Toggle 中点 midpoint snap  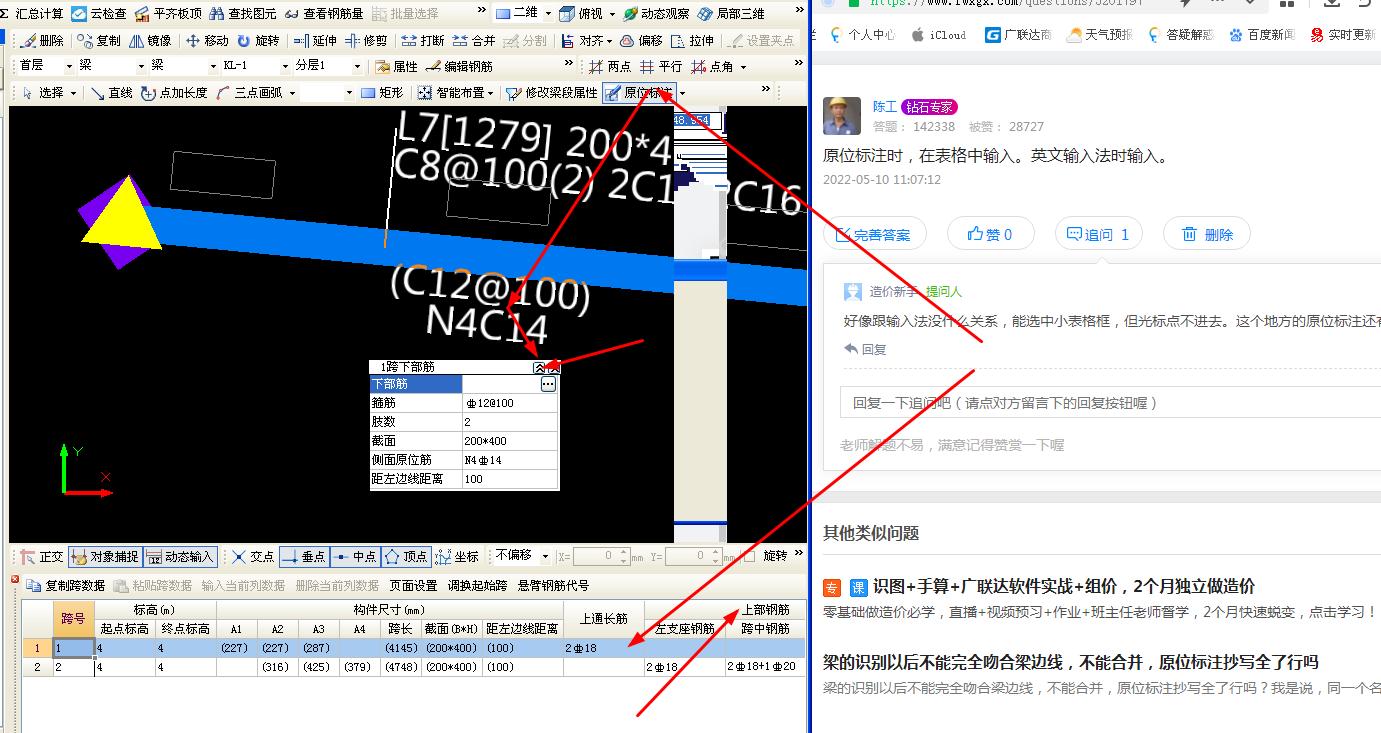point(354,556)
